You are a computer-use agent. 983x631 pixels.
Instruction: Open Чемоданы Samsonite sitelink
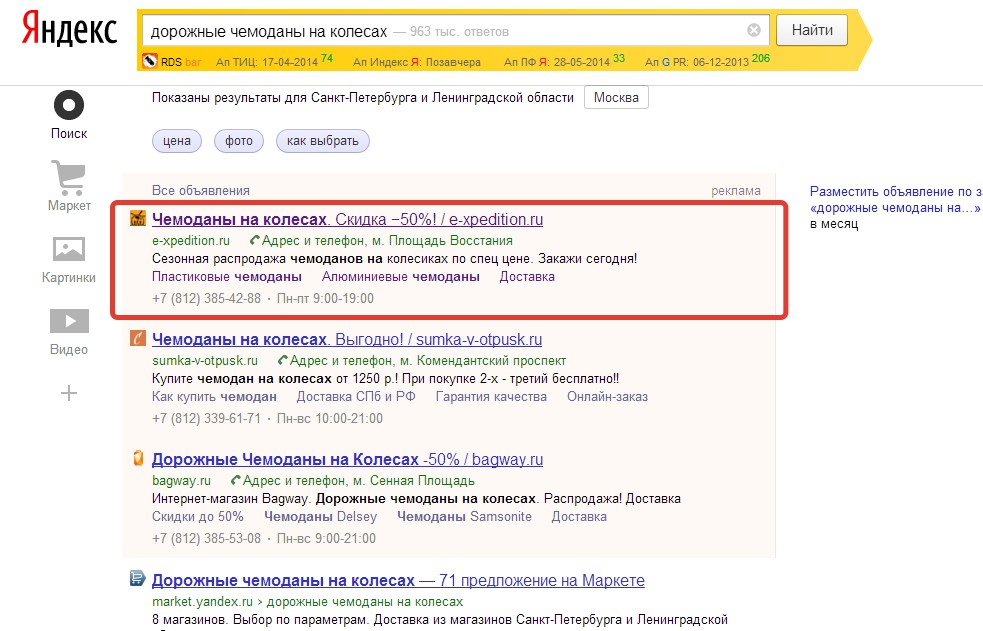click(x=464, y=516)
